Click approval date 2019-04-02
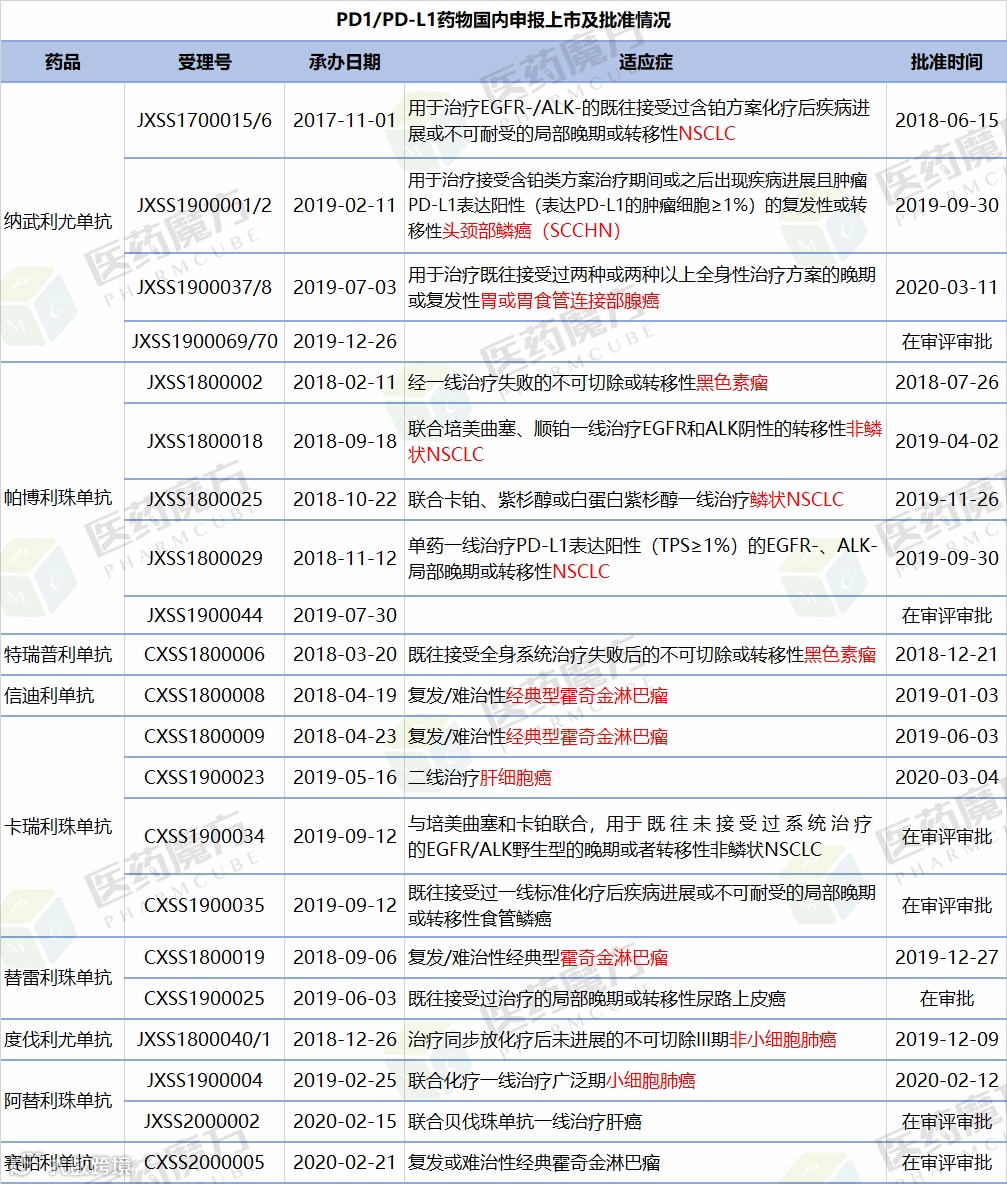1007x1184 pixels. point(947,441)
